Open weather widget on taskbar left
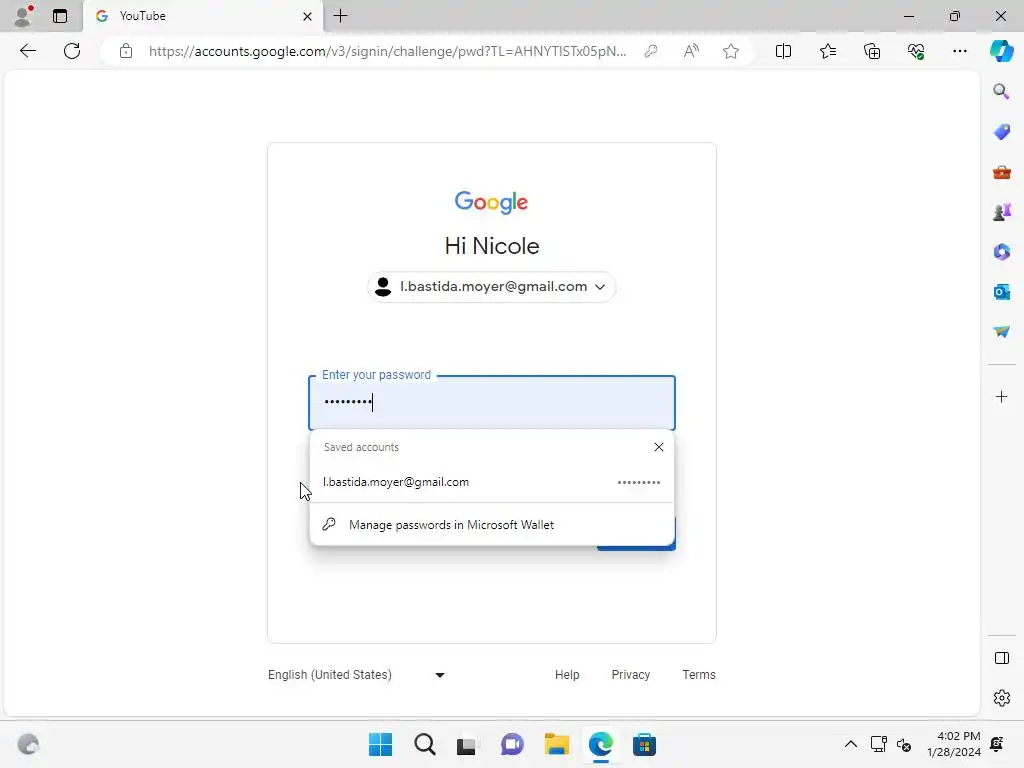This screenshot has height=768, width=1024. (x=28, y=744)
